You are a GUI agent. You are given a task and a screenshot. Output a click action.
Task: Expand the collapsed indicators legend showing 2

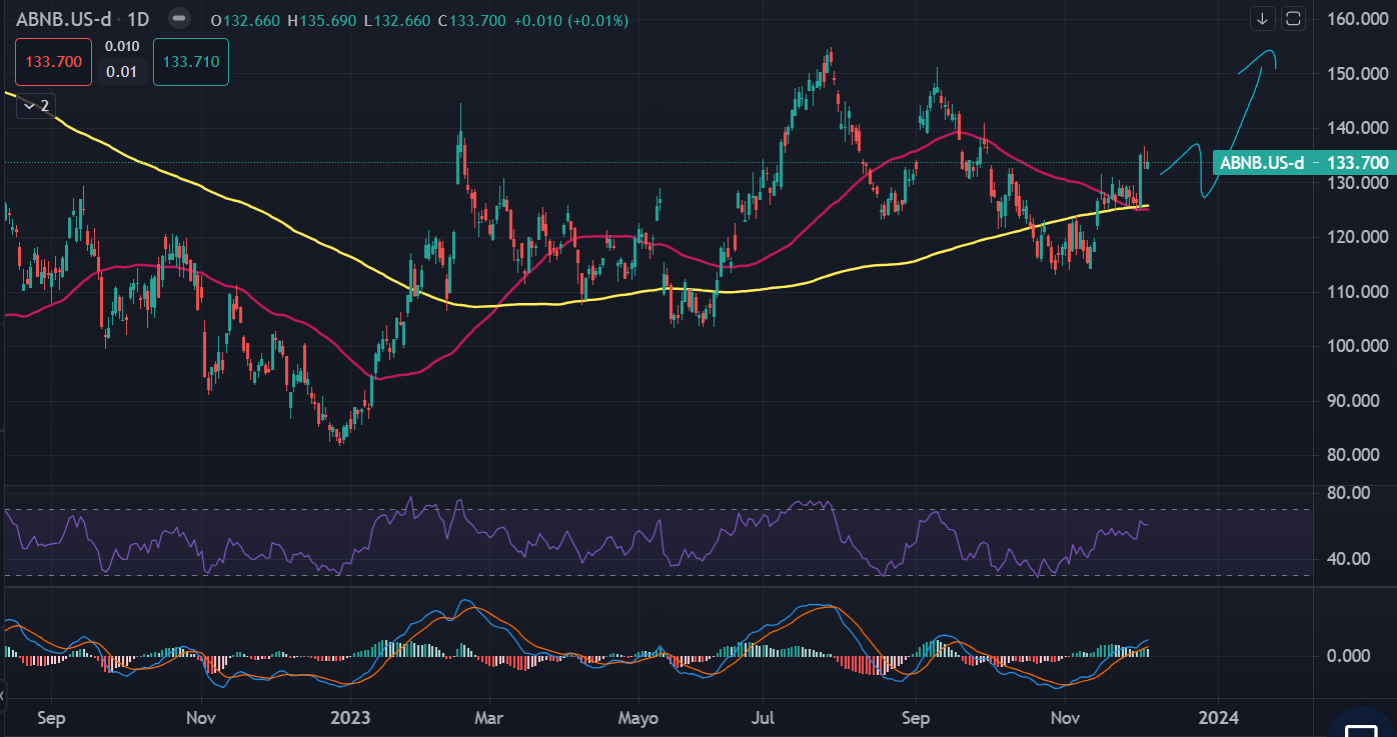37,105
